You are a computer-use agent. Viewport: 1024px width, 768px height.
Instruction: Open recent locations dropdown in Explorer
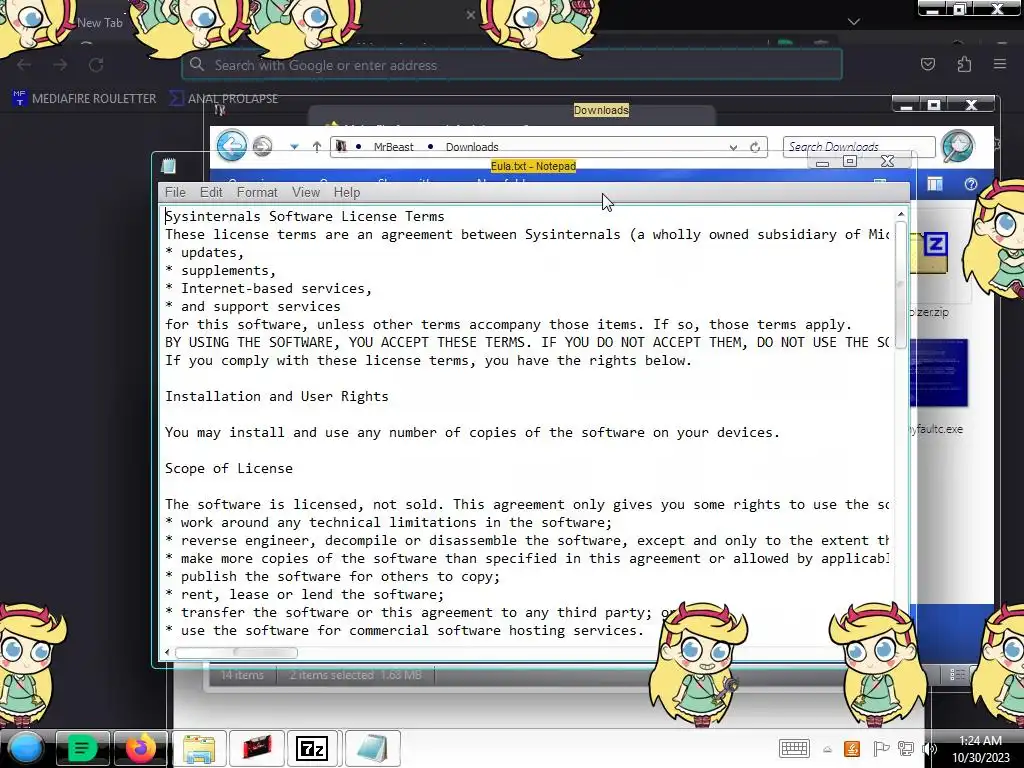(x=295, y=147)
